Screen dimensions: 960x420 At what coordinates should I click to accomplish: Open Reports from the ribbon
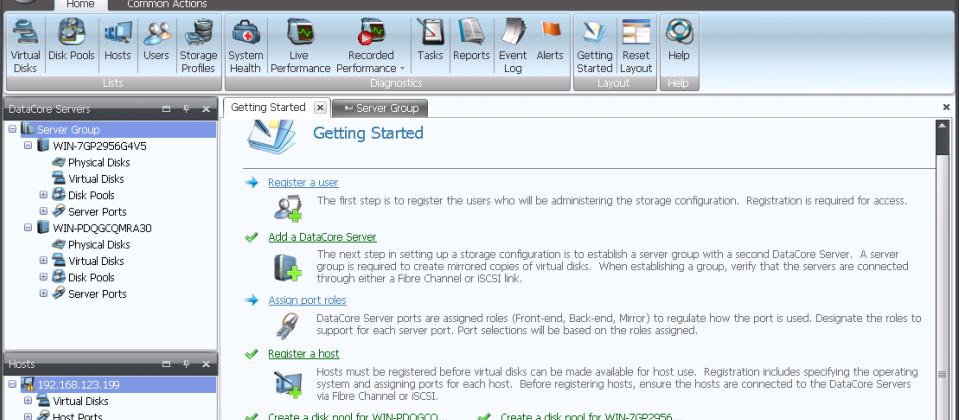(471, 40)
